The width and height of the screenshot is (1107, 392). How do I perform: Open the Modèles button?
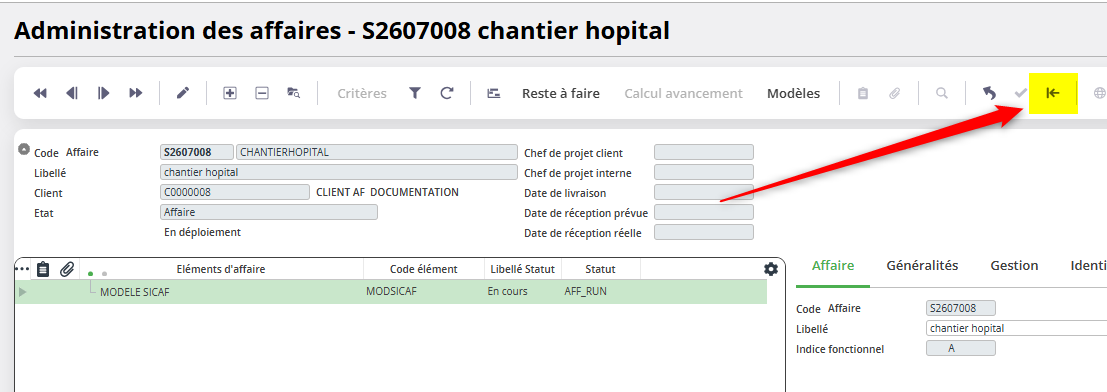click(x=794, y=93)
